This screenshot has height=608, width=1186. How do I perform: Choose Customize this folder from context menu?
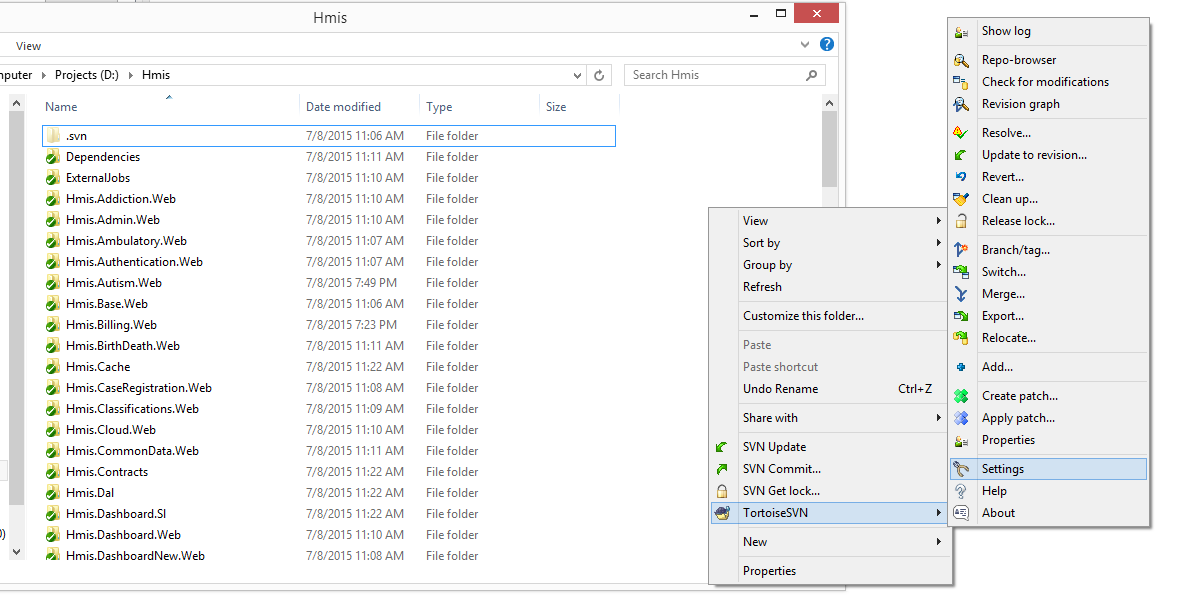pyautogui.click(x=803, y=316)
